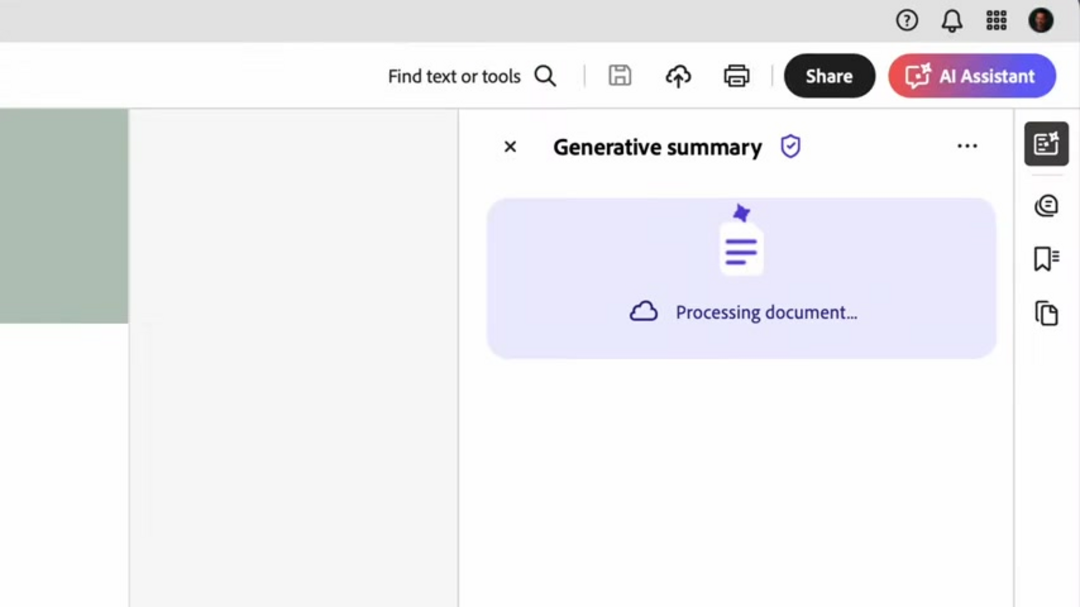Show notifications via the bell icon
The width and height of the screenshot is (1080, 607).
point(952,20)
